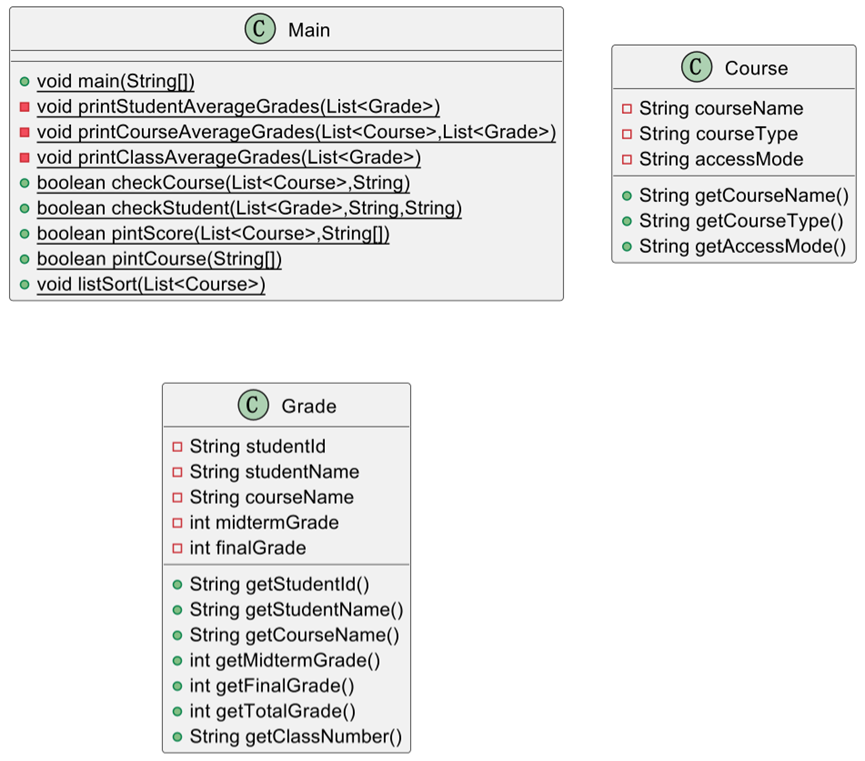Click green dot beside getTotalGrade()
Image resolution: width=865 pixels, height=761 pixels.
(177, 711)
